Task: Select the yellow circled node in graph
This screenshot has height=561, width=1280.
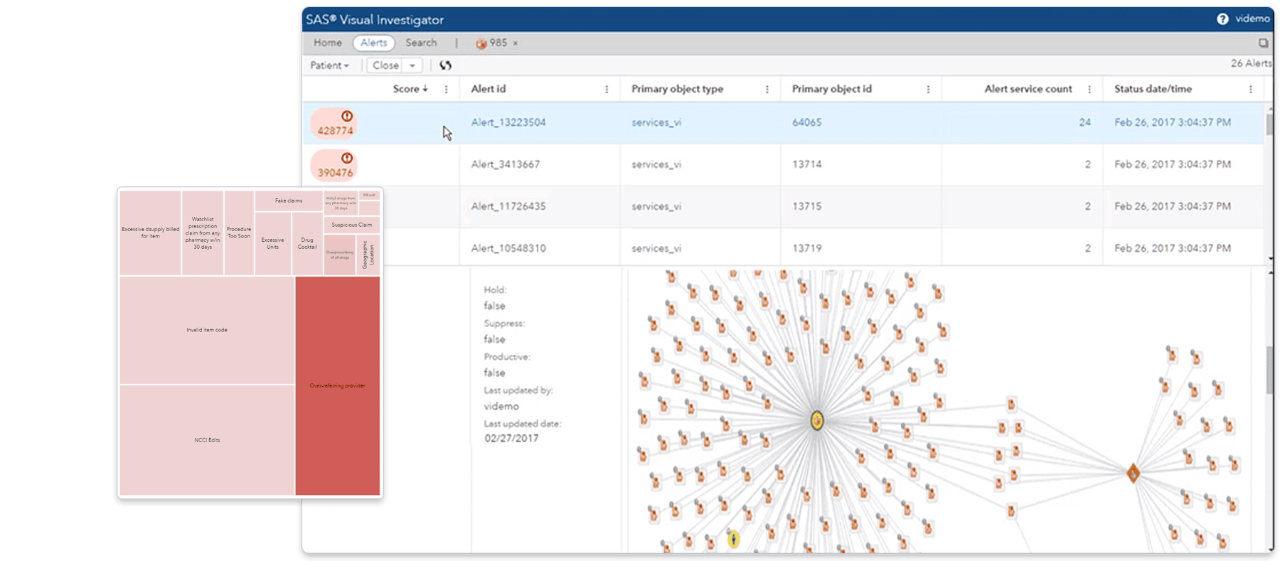Action: [x=733, y=539]
